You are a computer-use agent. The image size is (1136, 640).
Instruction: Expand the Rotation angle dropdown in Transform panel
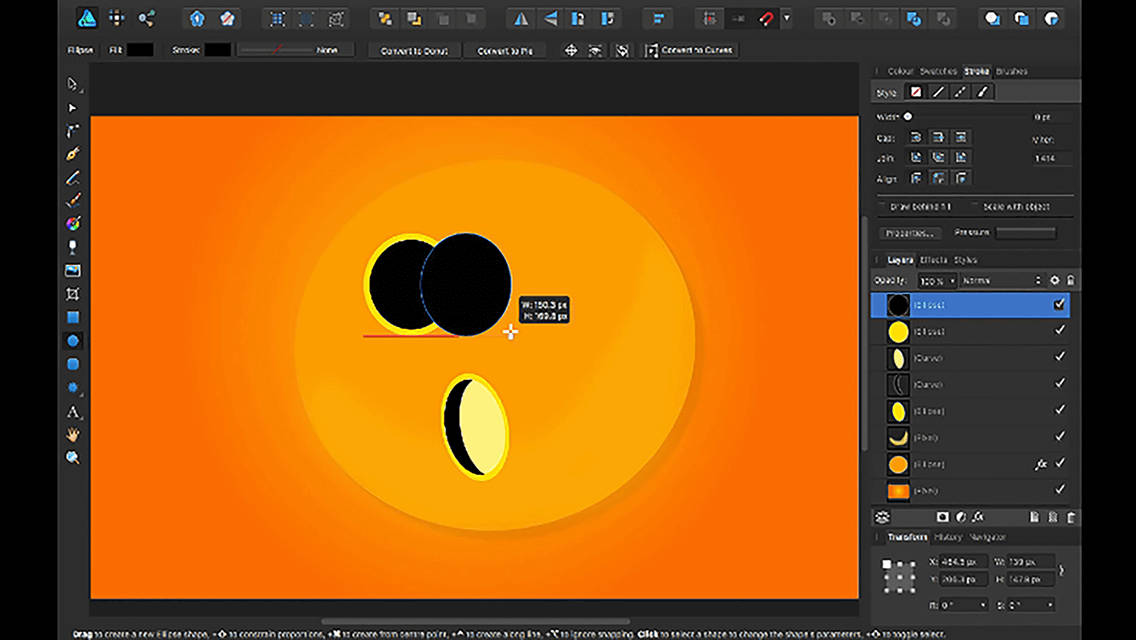983,603
